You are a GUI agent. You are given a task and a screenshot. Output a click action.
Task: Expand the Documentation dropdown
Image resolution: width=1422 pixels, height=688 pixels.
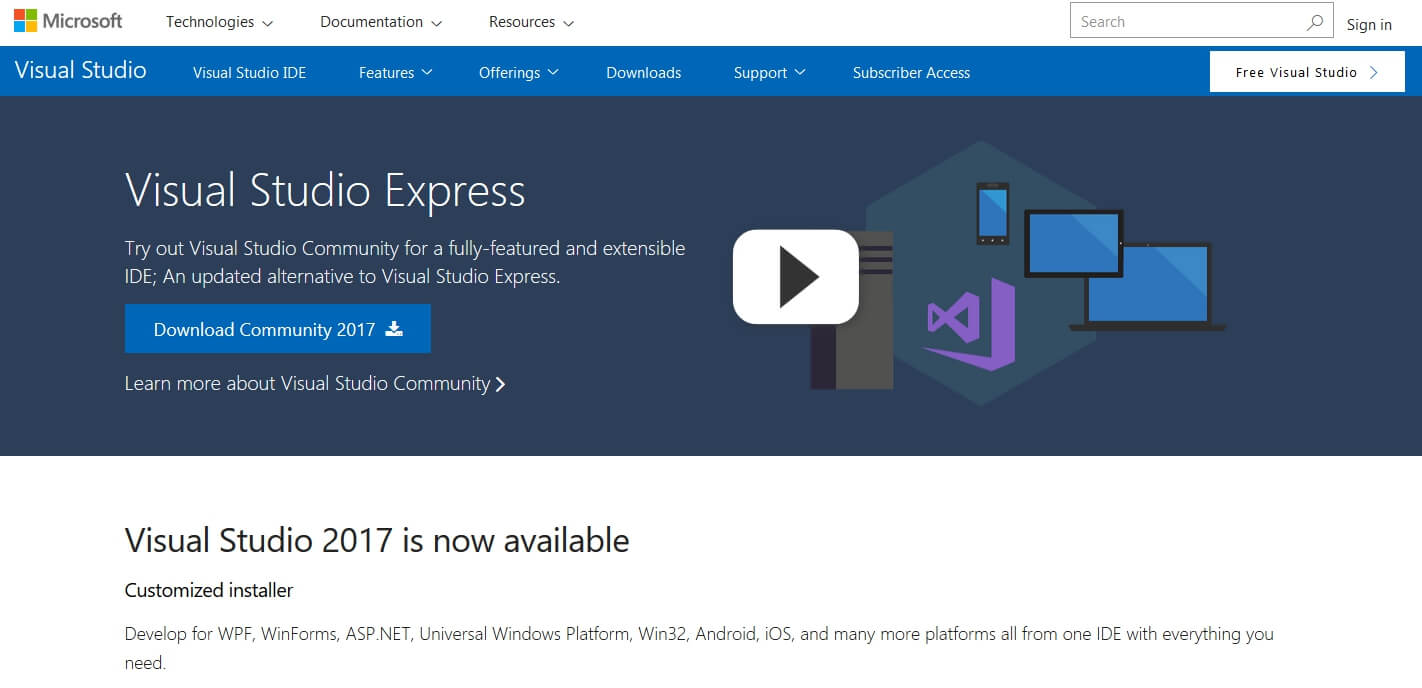381,22
